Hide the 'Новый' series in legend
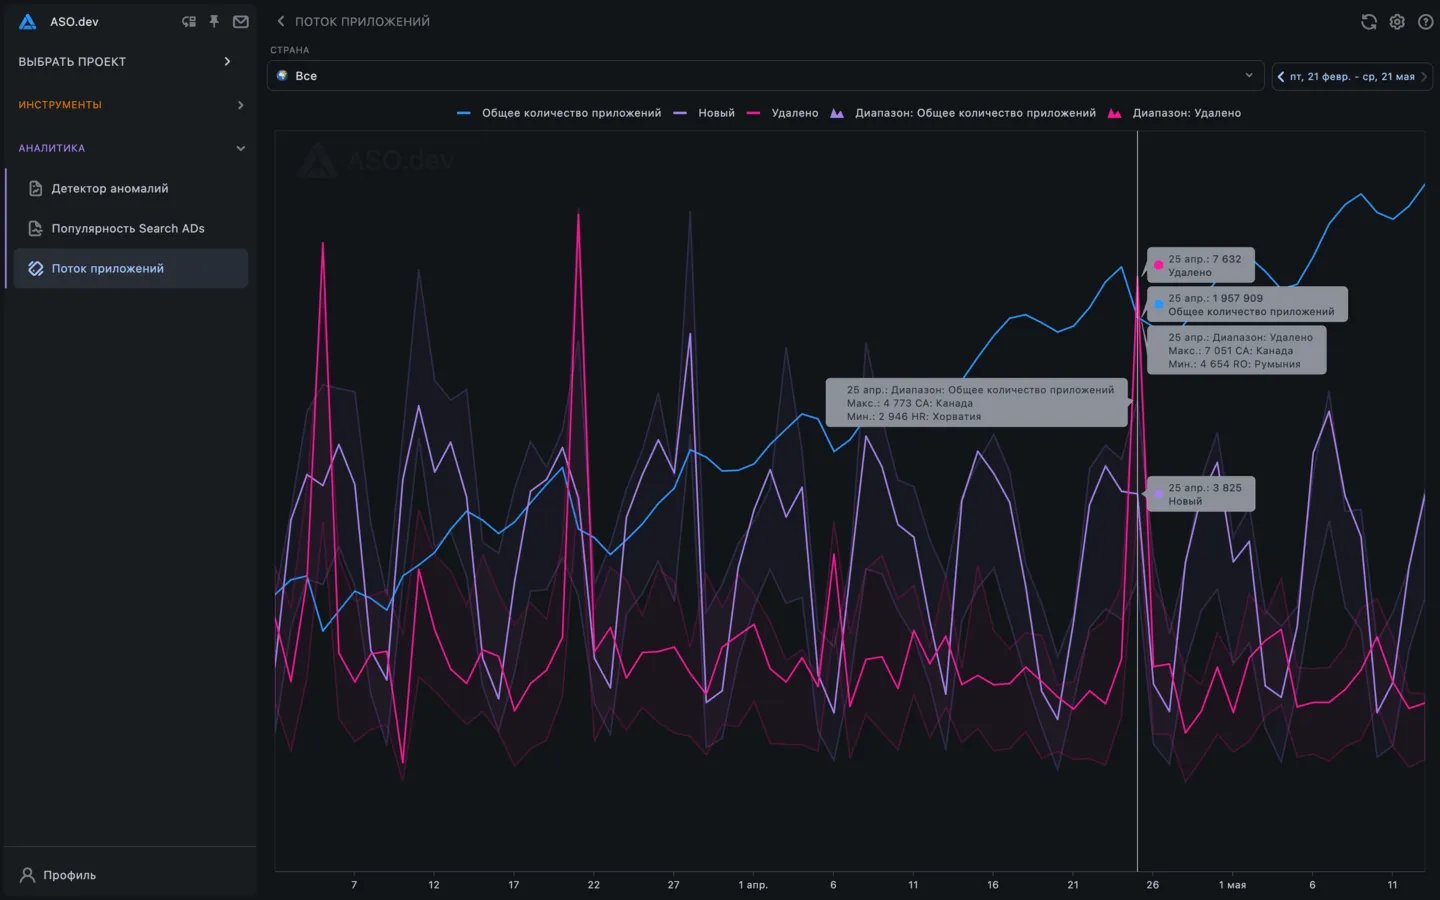Screen dimensions: 1440x900 pyautogui.click(x=715, y=113)
